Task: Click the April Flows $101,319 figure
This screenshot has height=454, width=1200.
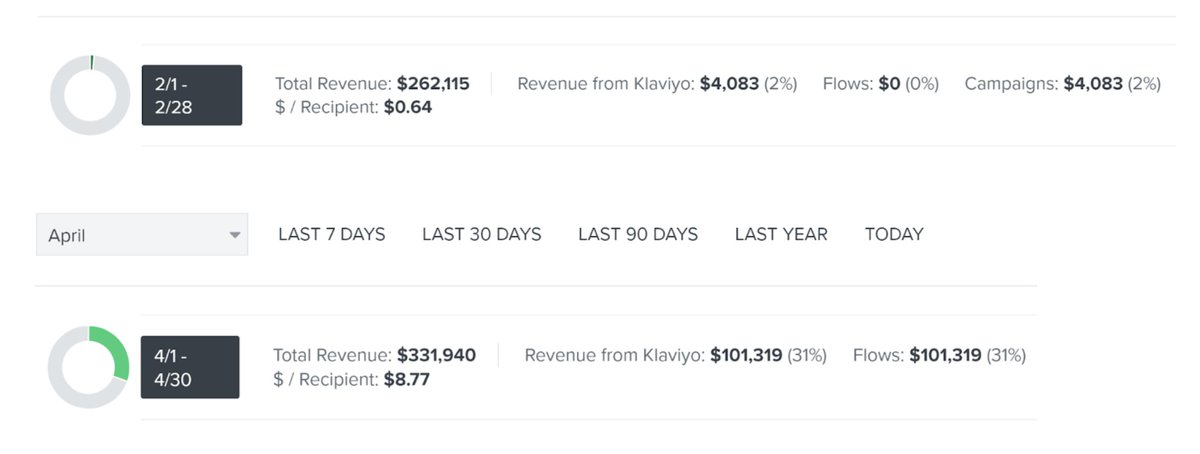Action: (x=945, y=355)
